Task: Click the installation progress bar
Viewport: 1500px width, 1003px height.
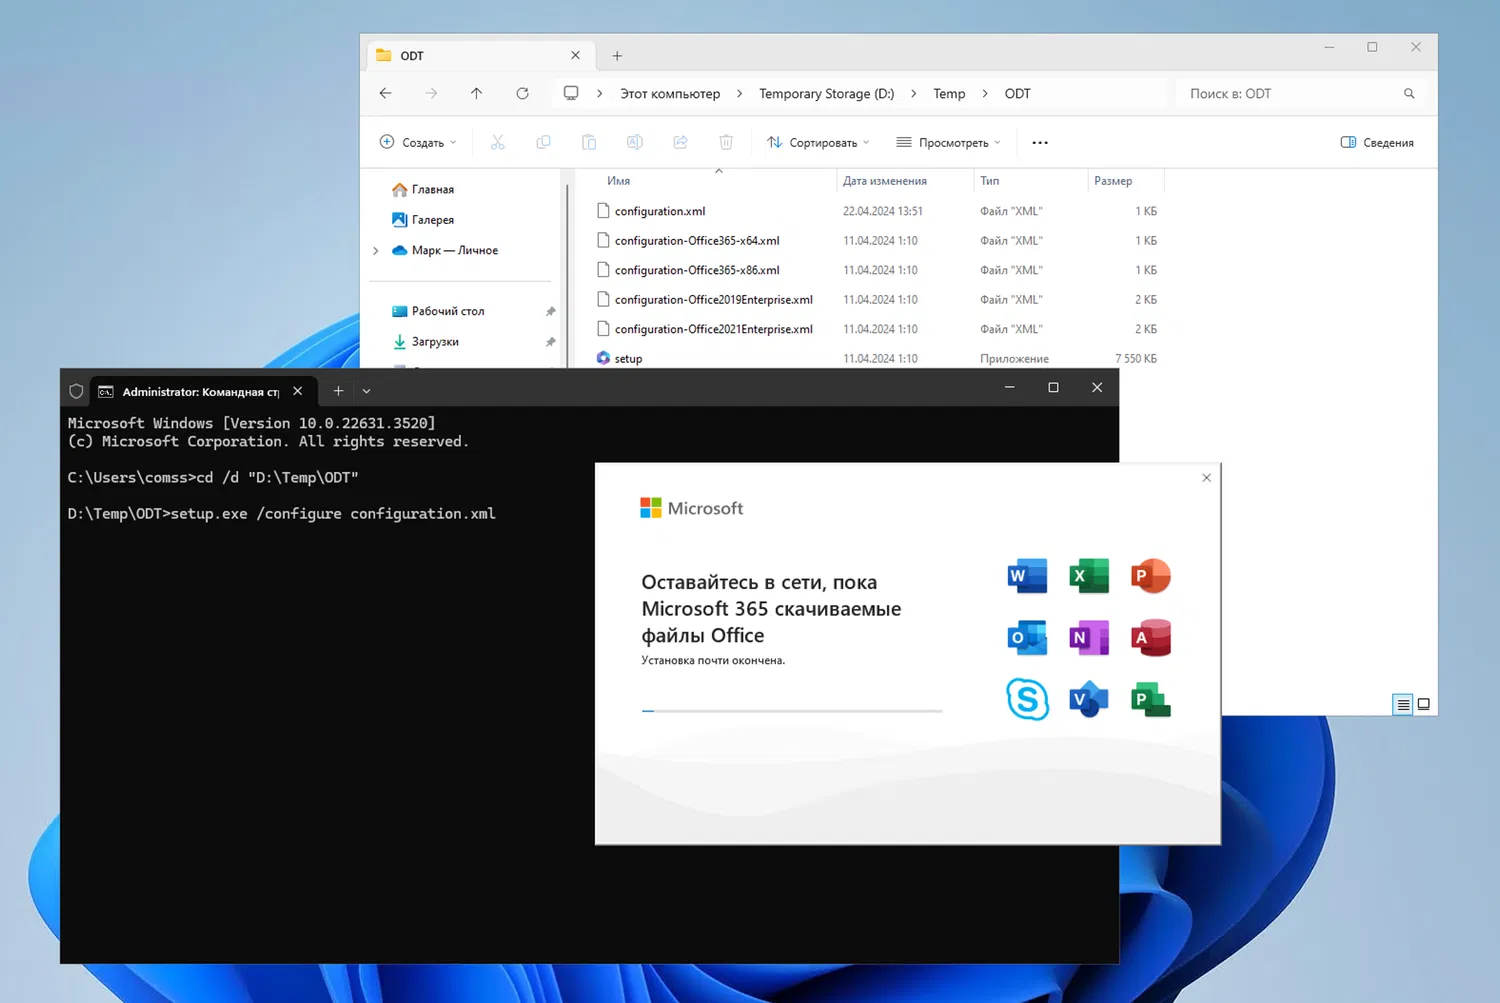Action: pyautogui.click(x=792, y=711)
